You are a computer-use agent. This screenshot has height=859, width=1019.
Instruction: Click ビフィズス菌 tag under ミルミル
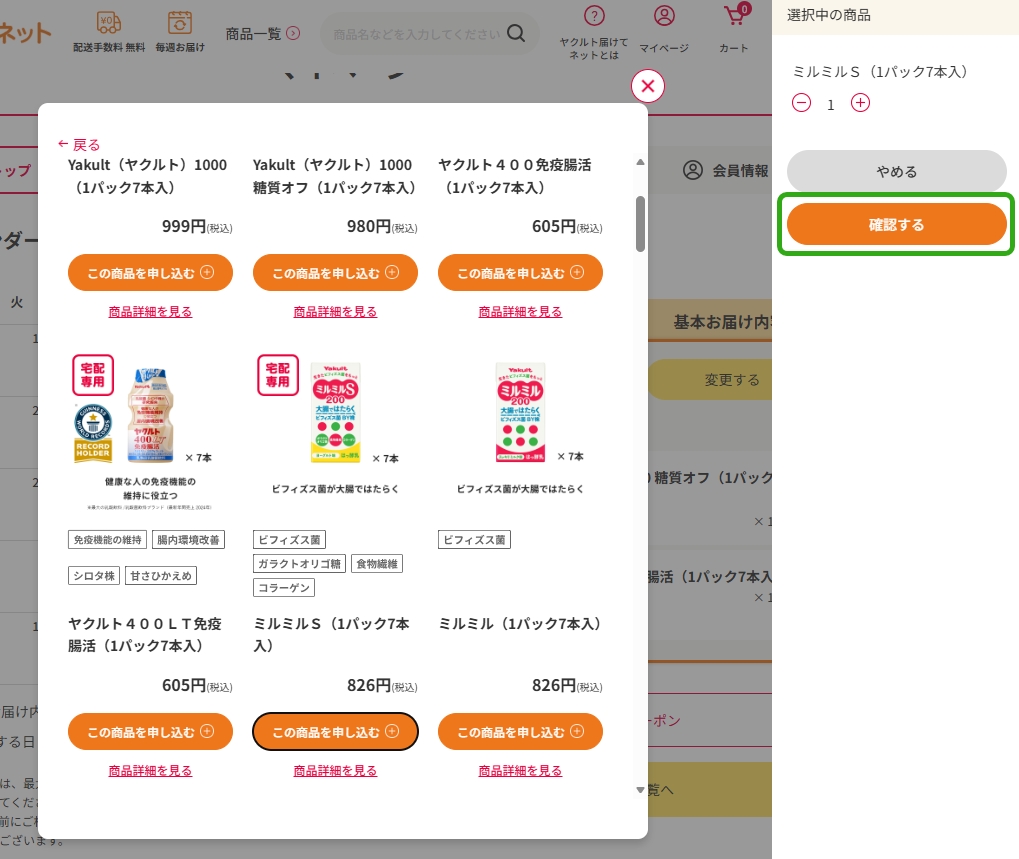[474, 540]
